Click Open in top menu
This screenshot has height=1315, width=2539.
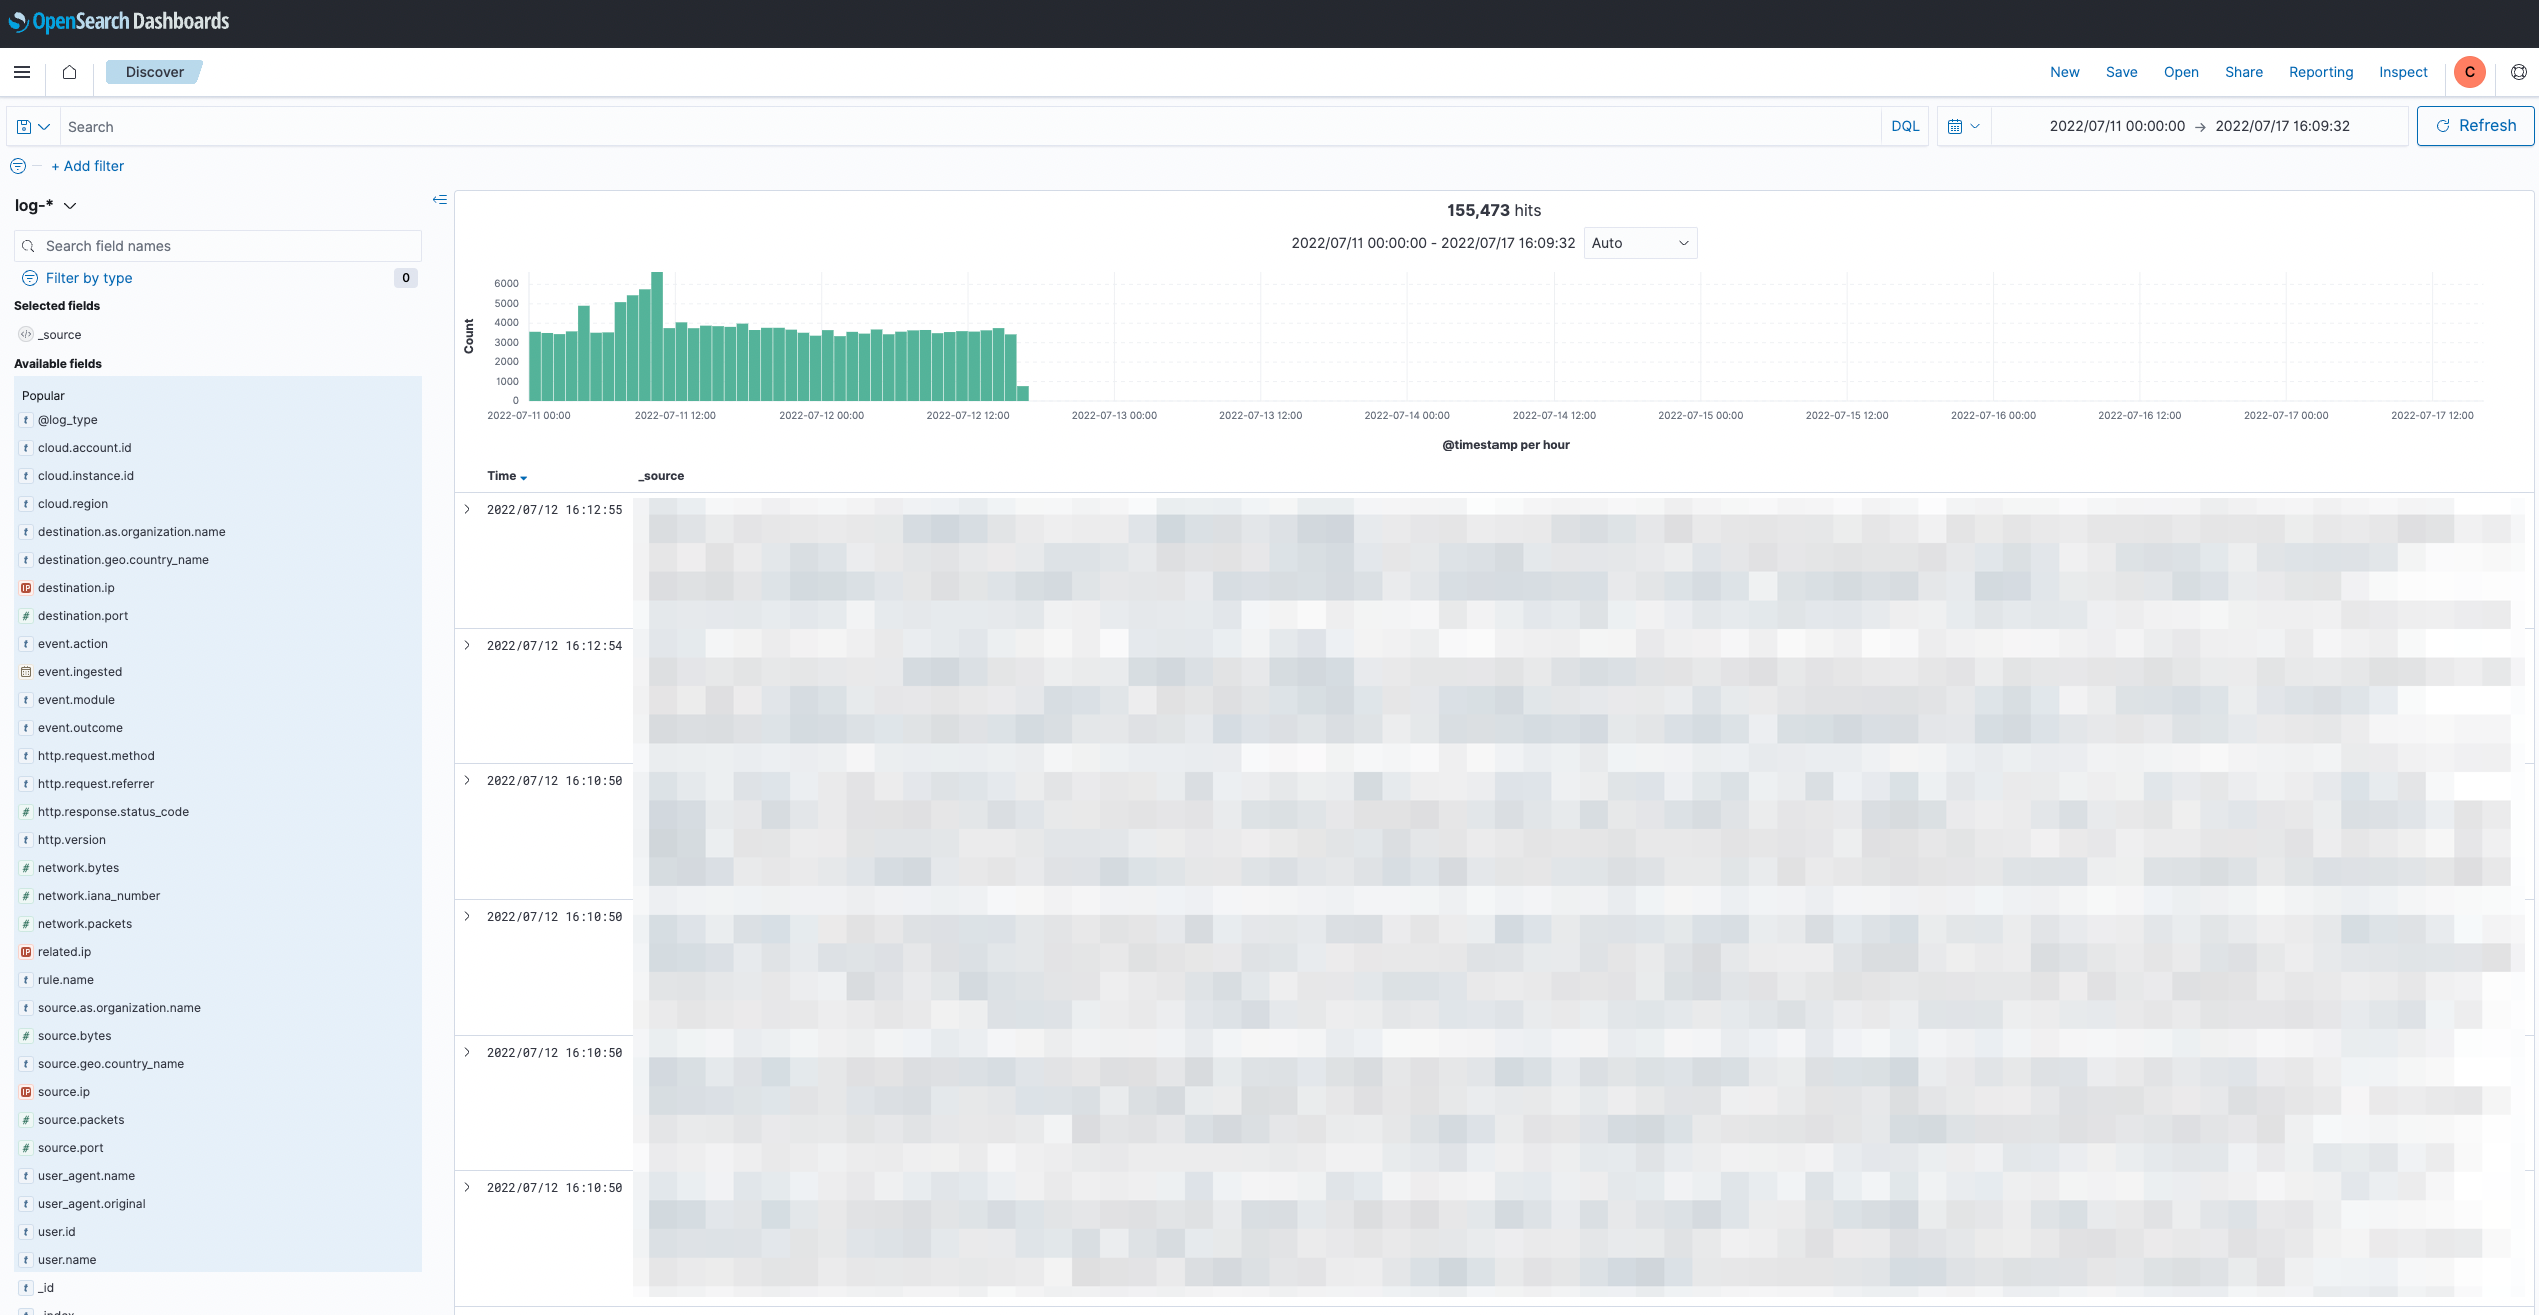[x=2181, y=72]
